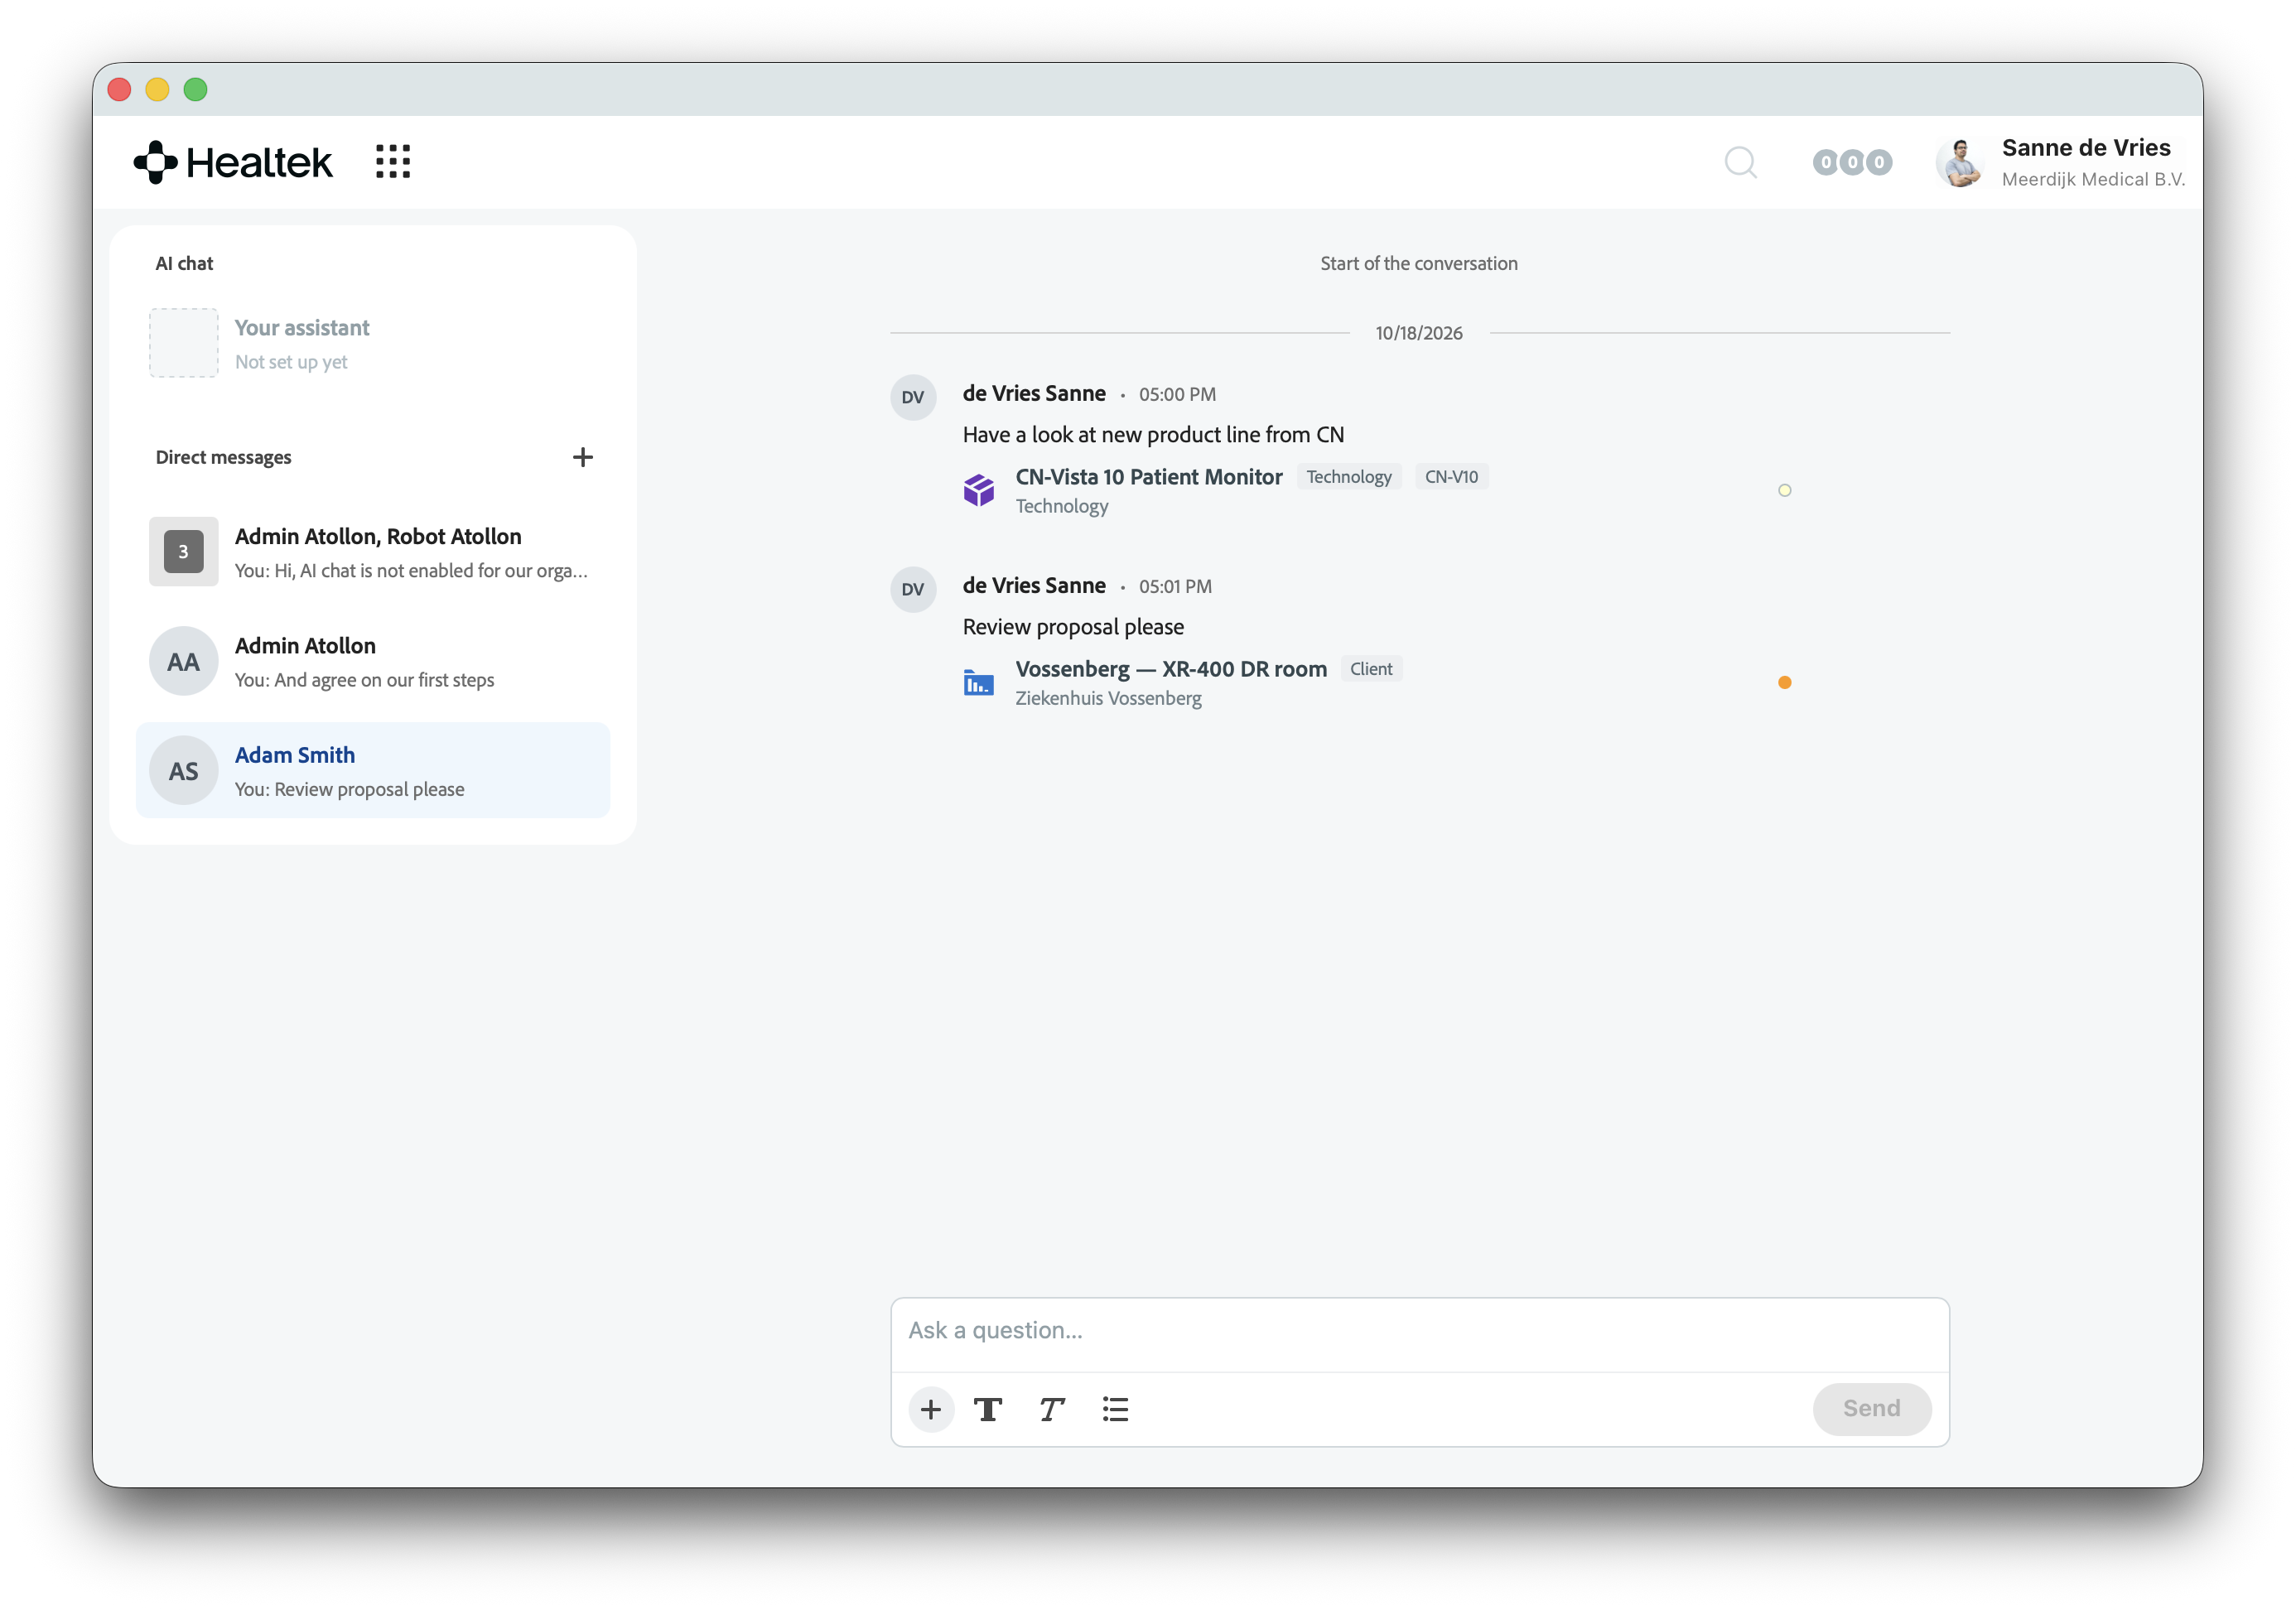Image resolution: width=2296 pixels, height=1610 pixels.
Task: Click the 10/18/2026 date separator
Action: pos(1418,333)
